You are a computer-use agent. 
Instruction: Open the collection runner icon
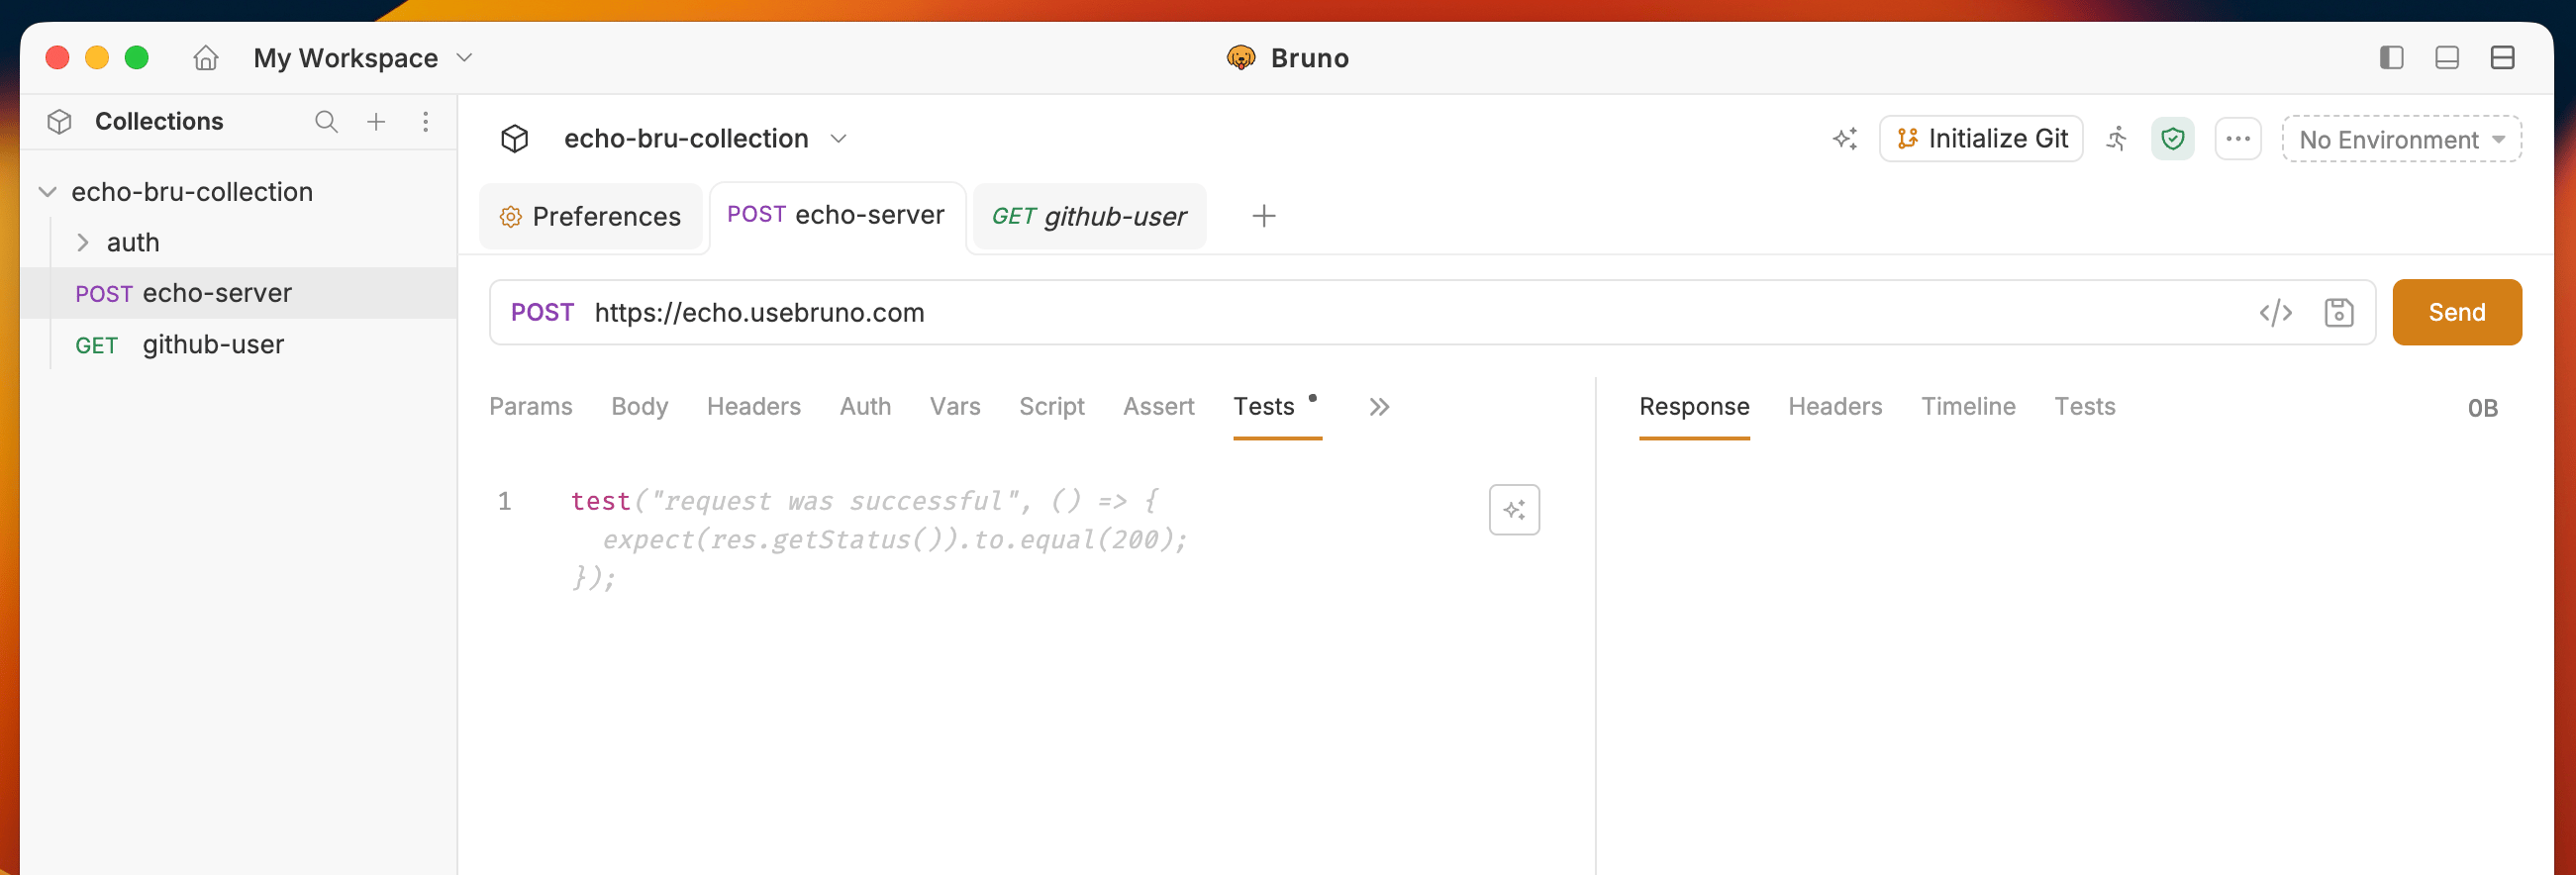click(x=2117, y=139)
